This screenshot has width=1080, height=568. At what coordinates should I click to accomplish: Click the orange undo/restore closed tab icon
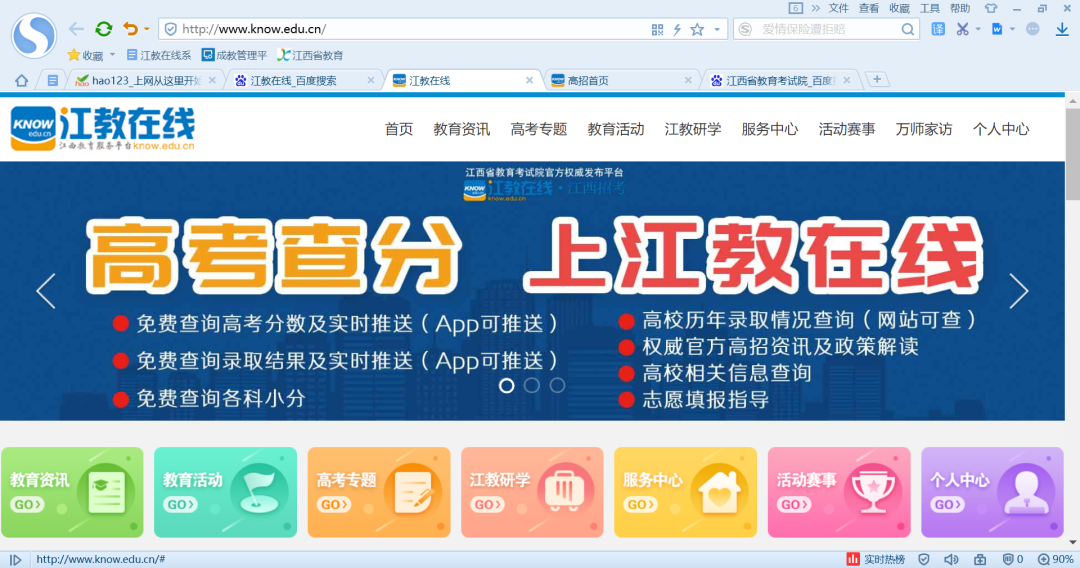(130, 29)
